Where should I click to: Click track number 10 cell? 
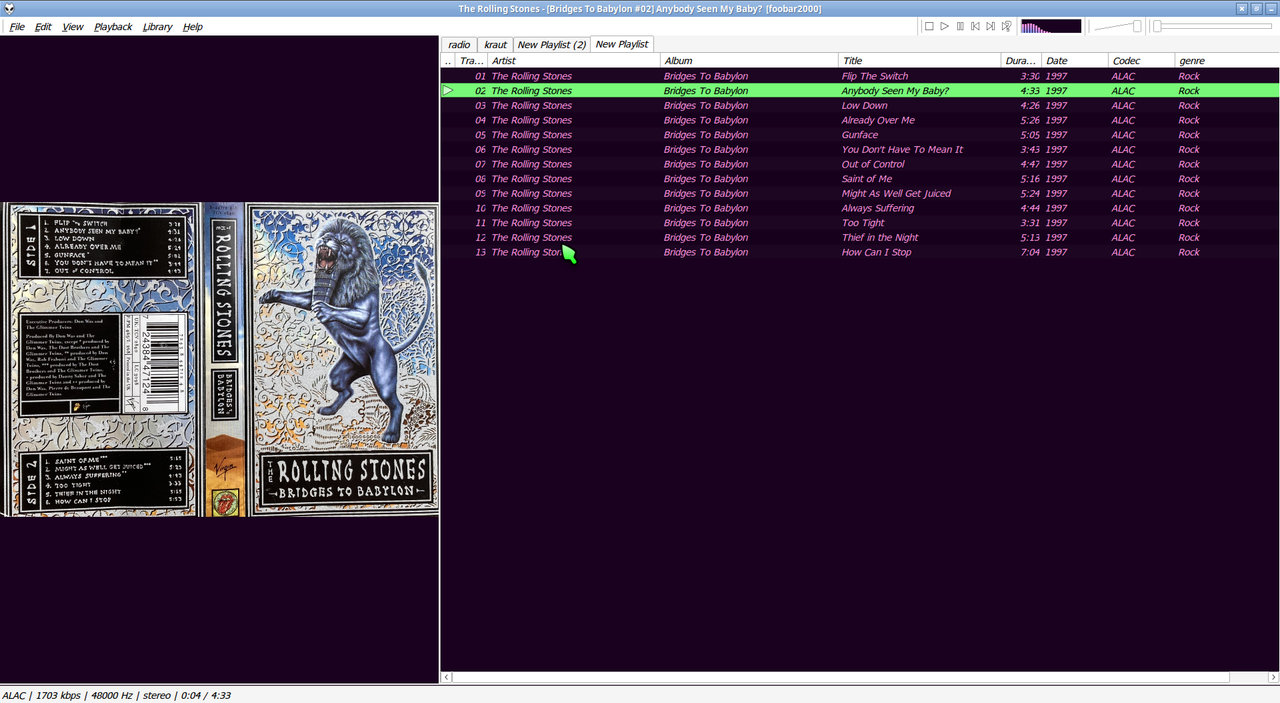click(x=480, y=208)
